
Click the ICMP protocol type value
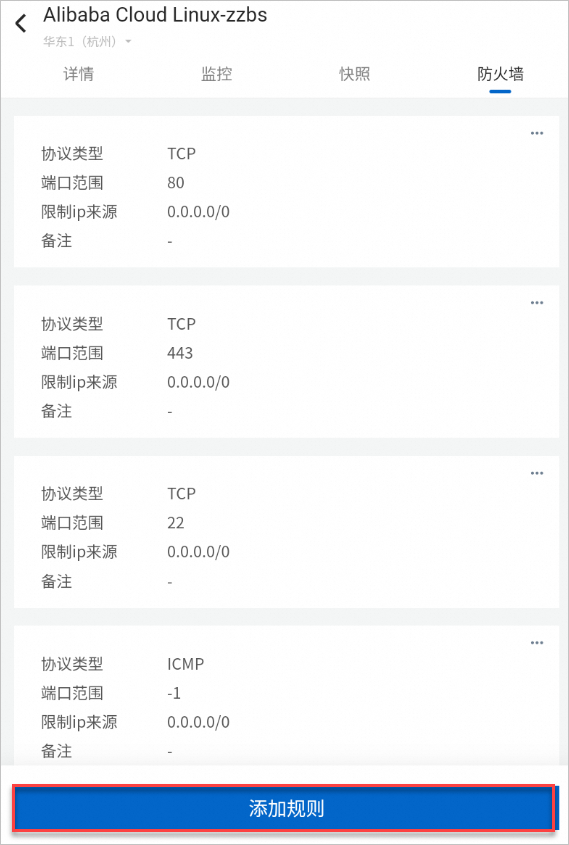click(186, 664)
